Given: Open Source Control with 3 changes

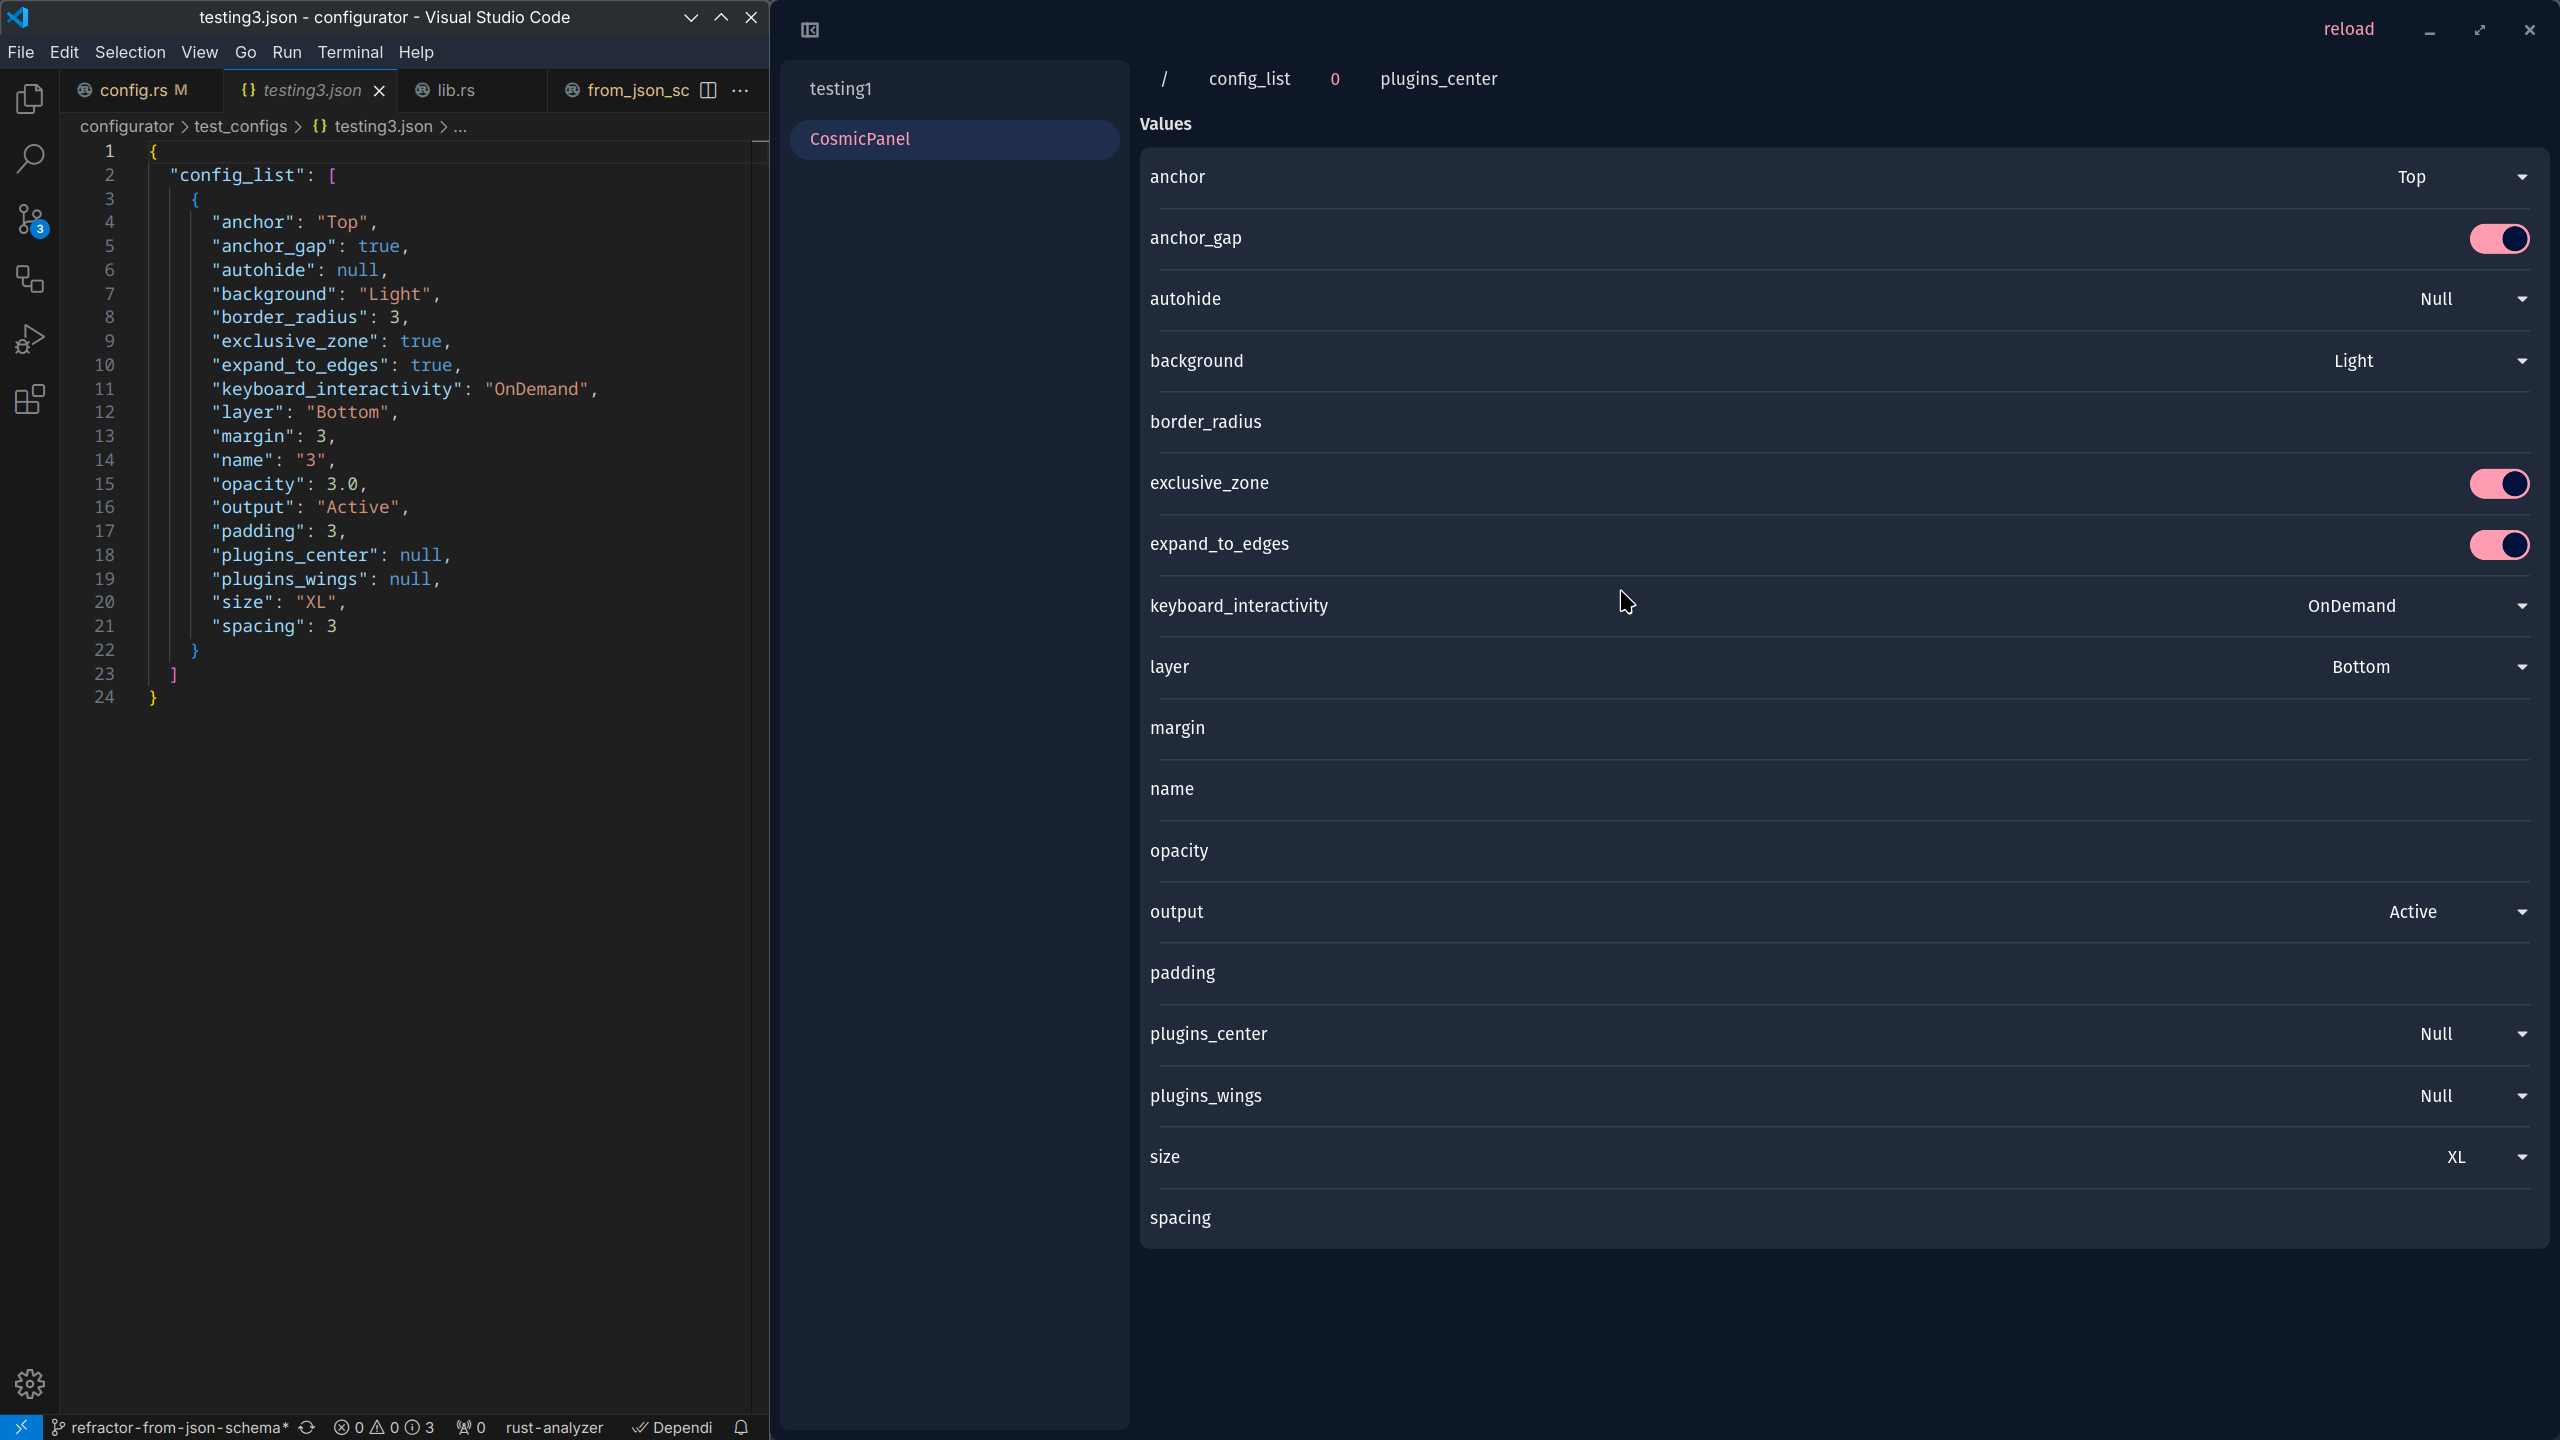Looking at the screenshot, I should [30, 219].
